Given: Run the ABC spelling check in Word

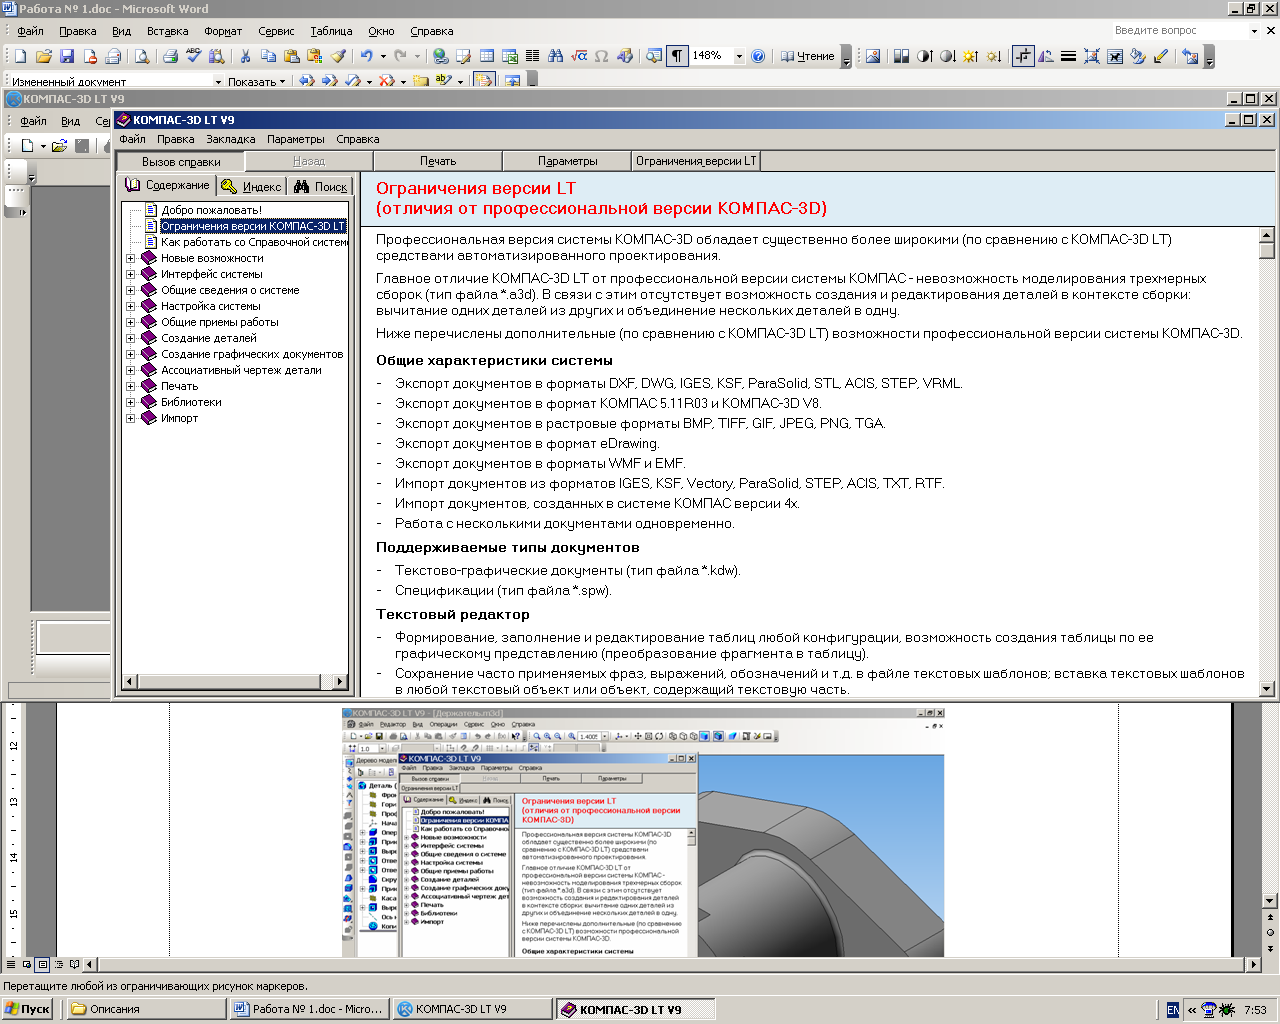Looking at the screenshot, I should point(193,56).
